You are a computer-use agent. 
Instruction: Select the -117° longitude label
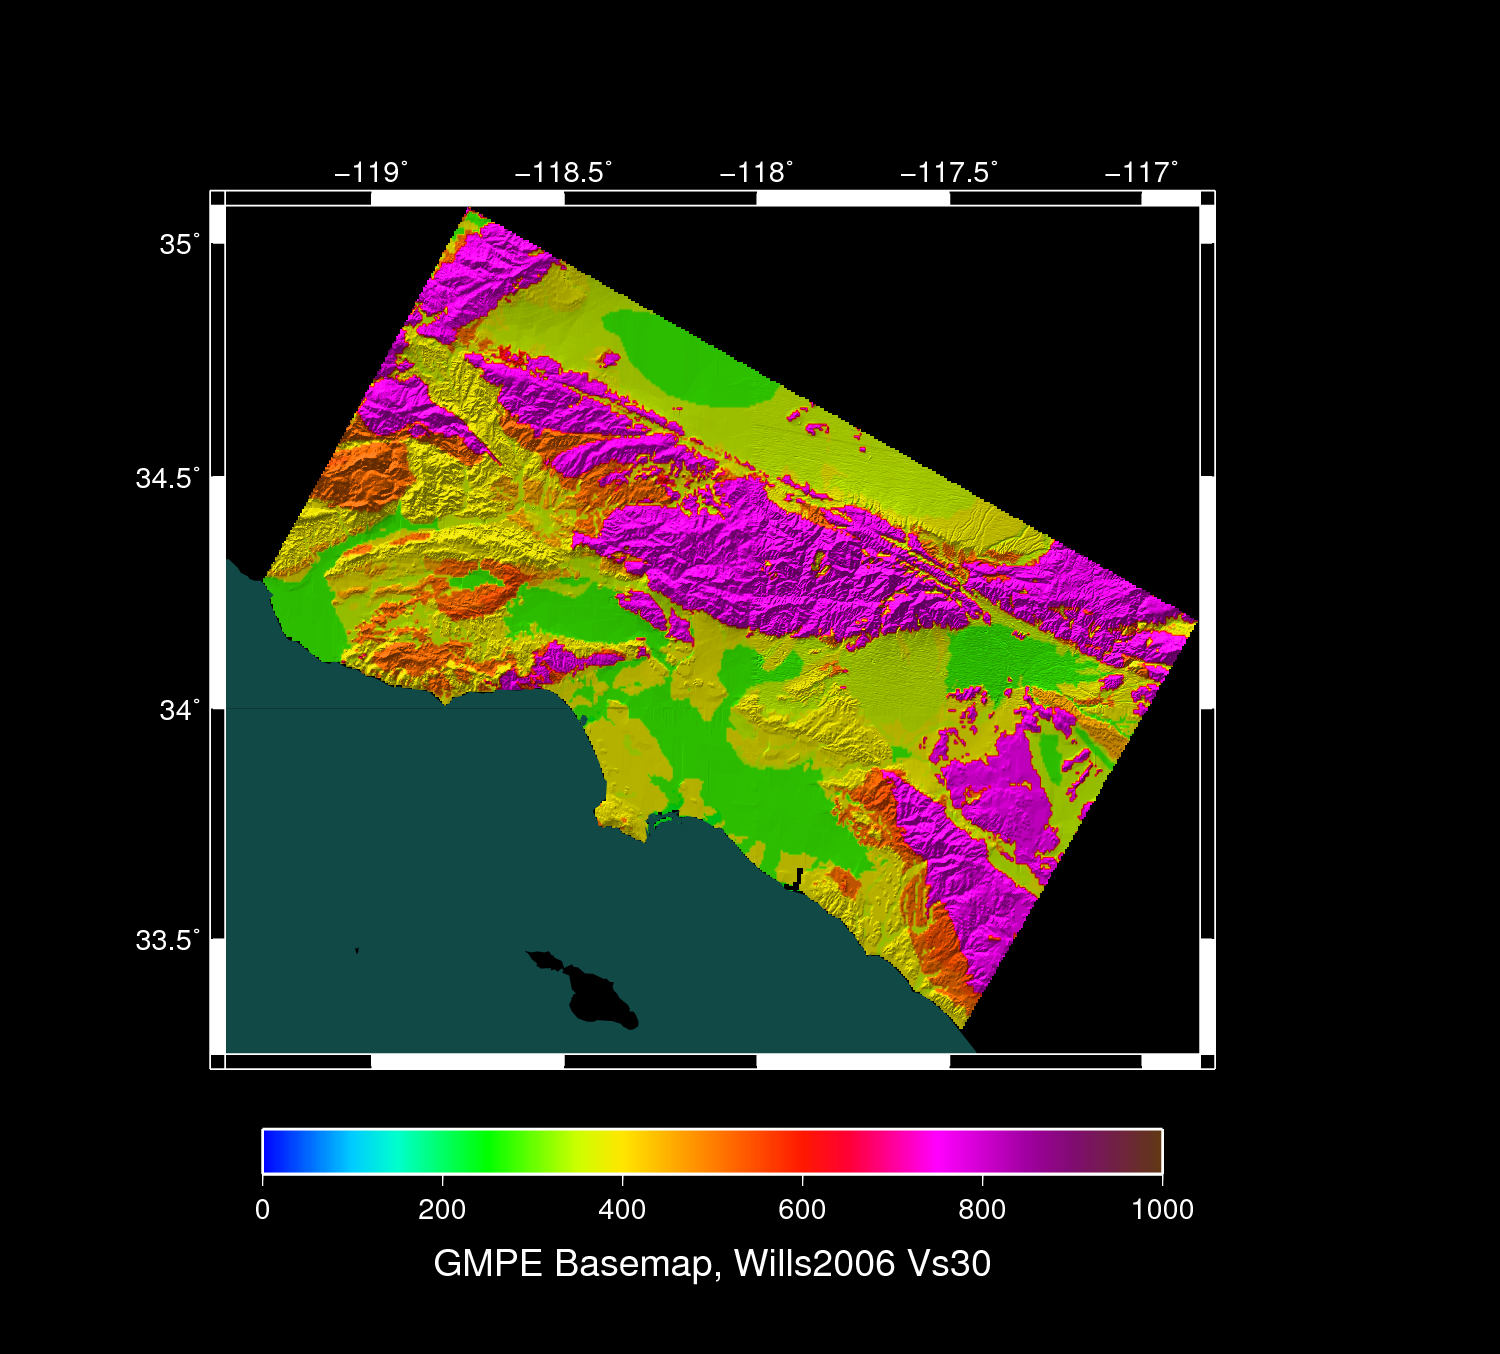tap(1141, 172)
